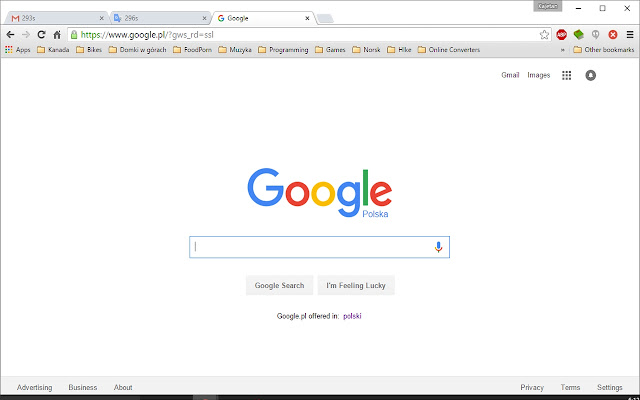
Task: Open the Hike bookmark folder
Action: coord(399,50)
